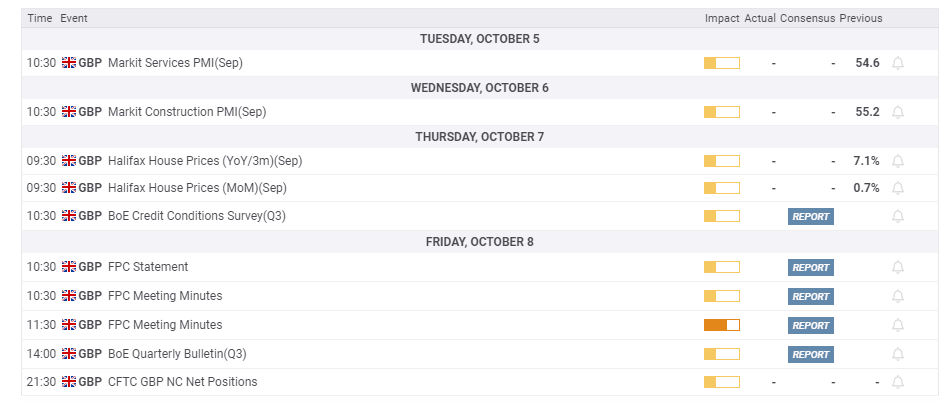Open REPORT for 11:30 FPC Meeting Minutes
The width and height of the screenshot is (948, 402).
[x=810, y=325]
